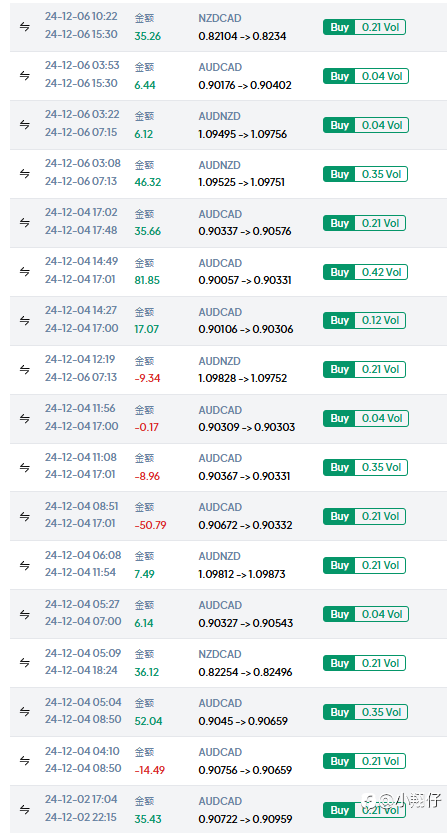Click Buy 0.42 Vol badge
Viewport: 447px width, 833px height.
364,272
